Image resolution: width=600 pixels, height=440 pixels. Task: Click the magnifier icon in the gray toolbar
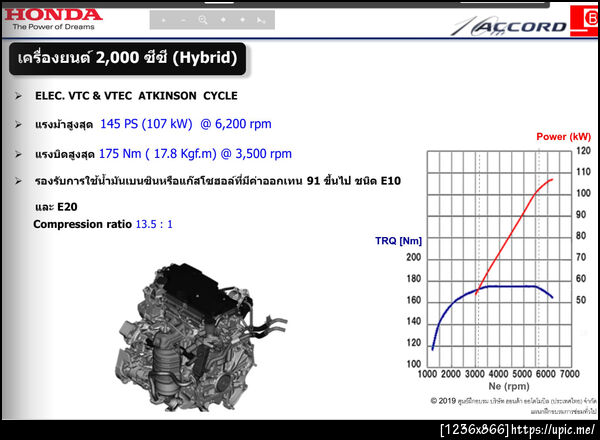point(203,20)
